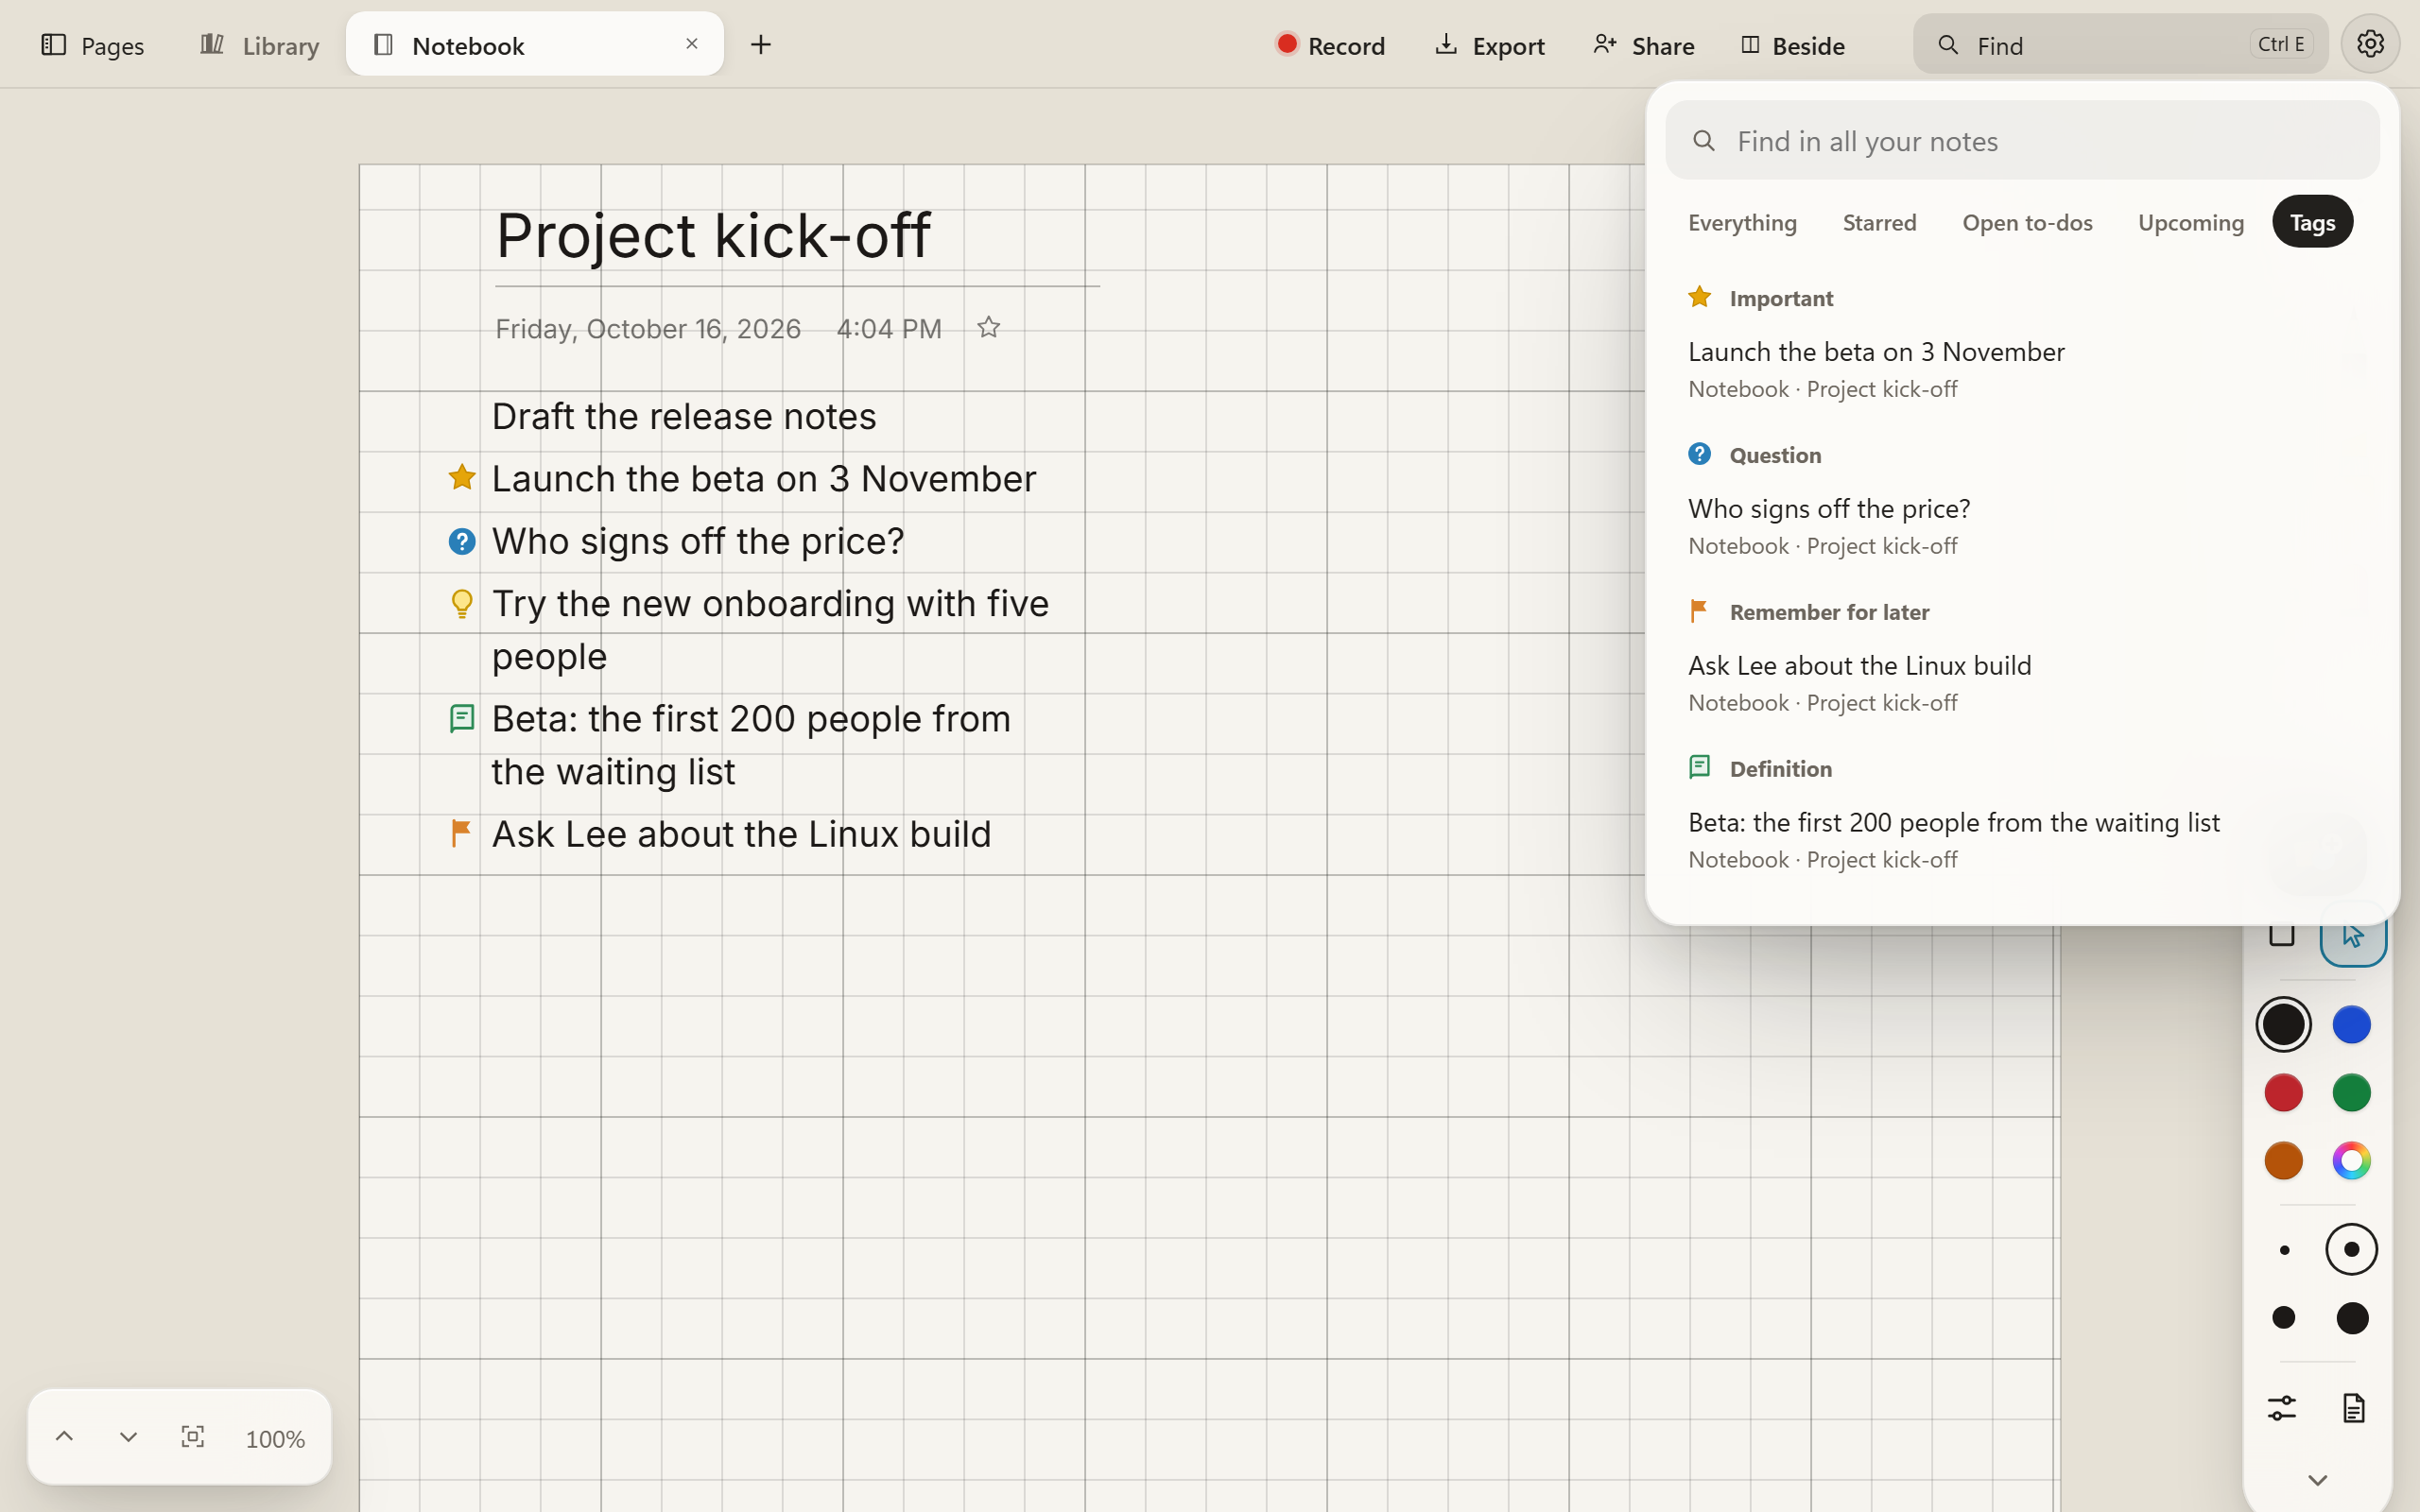Add a new tab with plus button
2420x1512 pixels.
click(x=760, y=44)
